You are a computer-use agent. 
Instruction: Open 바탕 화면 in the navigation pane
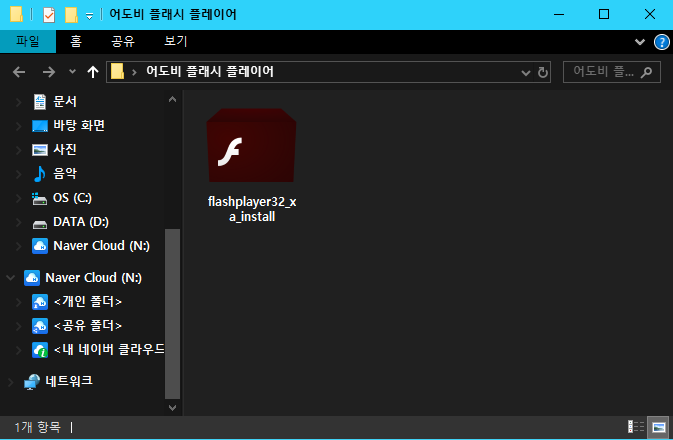pyautogui.click(x=79, y=125)
